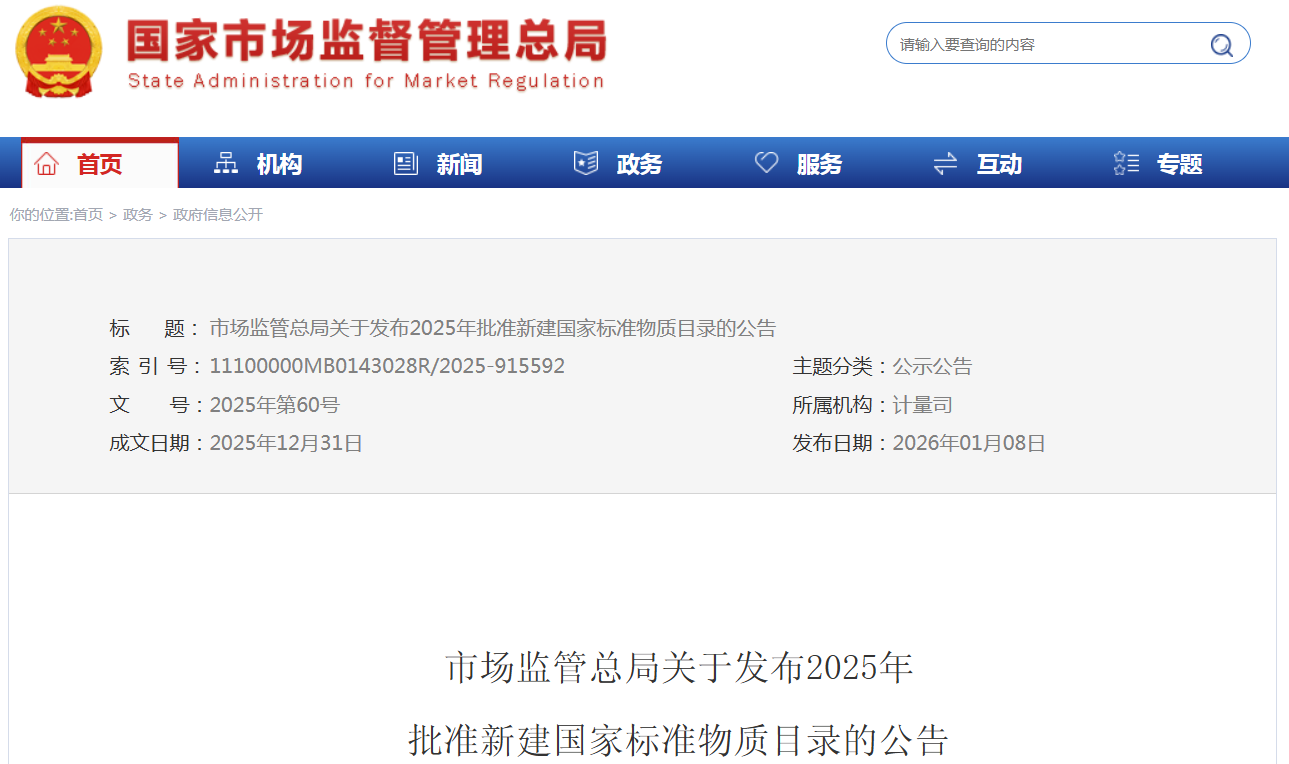
Task: Click the national emblem logo
Action: pyautogui.click(x=58, y=51)
